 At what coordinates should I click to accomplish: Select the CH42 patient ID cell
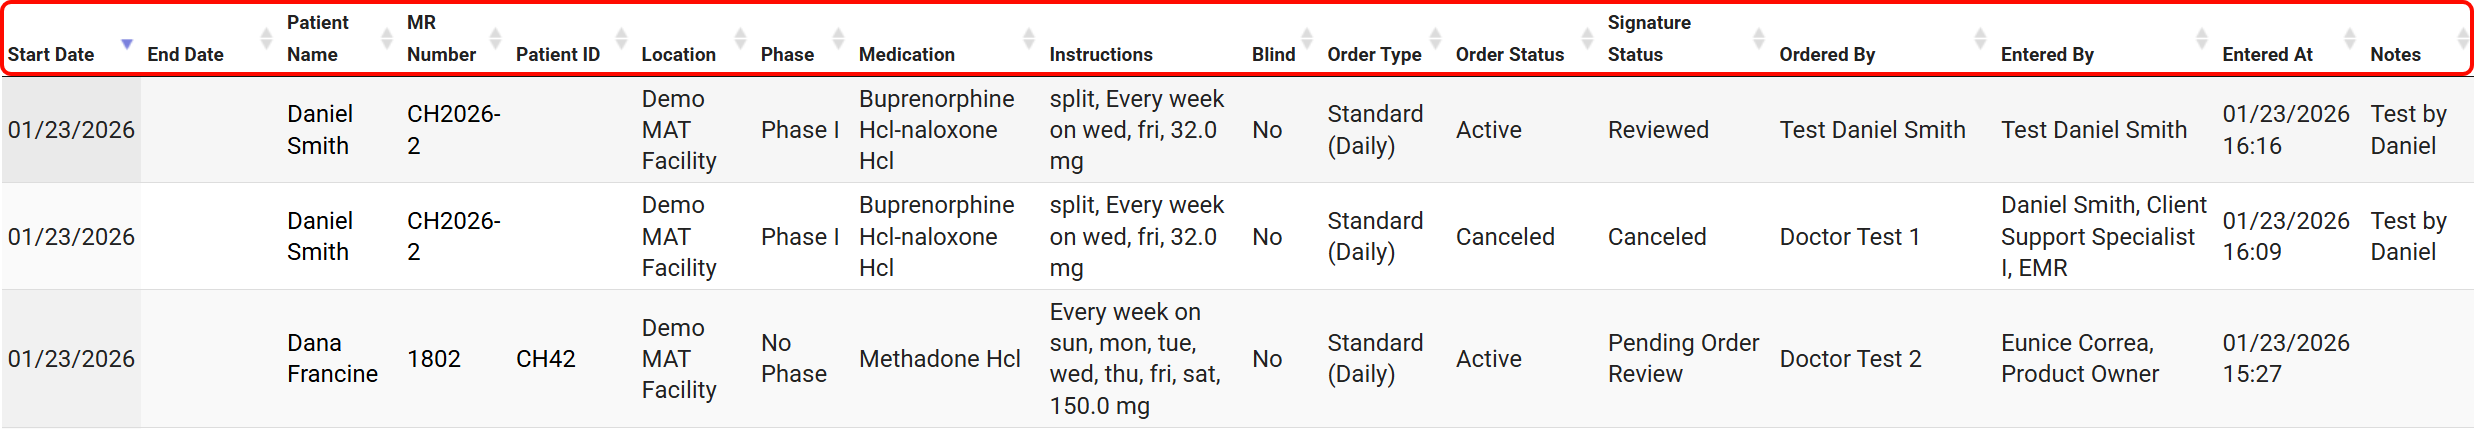click(x=545, y=358)
